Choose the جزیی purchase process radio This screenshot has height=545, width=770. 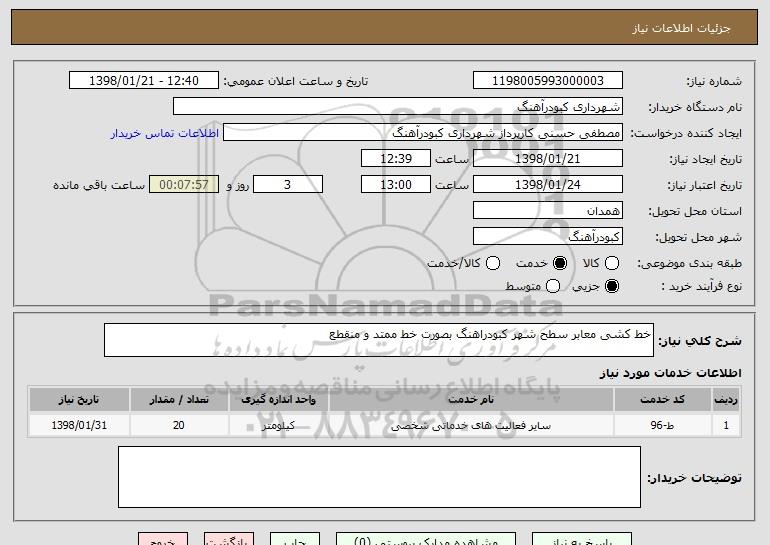click(x=612, y=286)
